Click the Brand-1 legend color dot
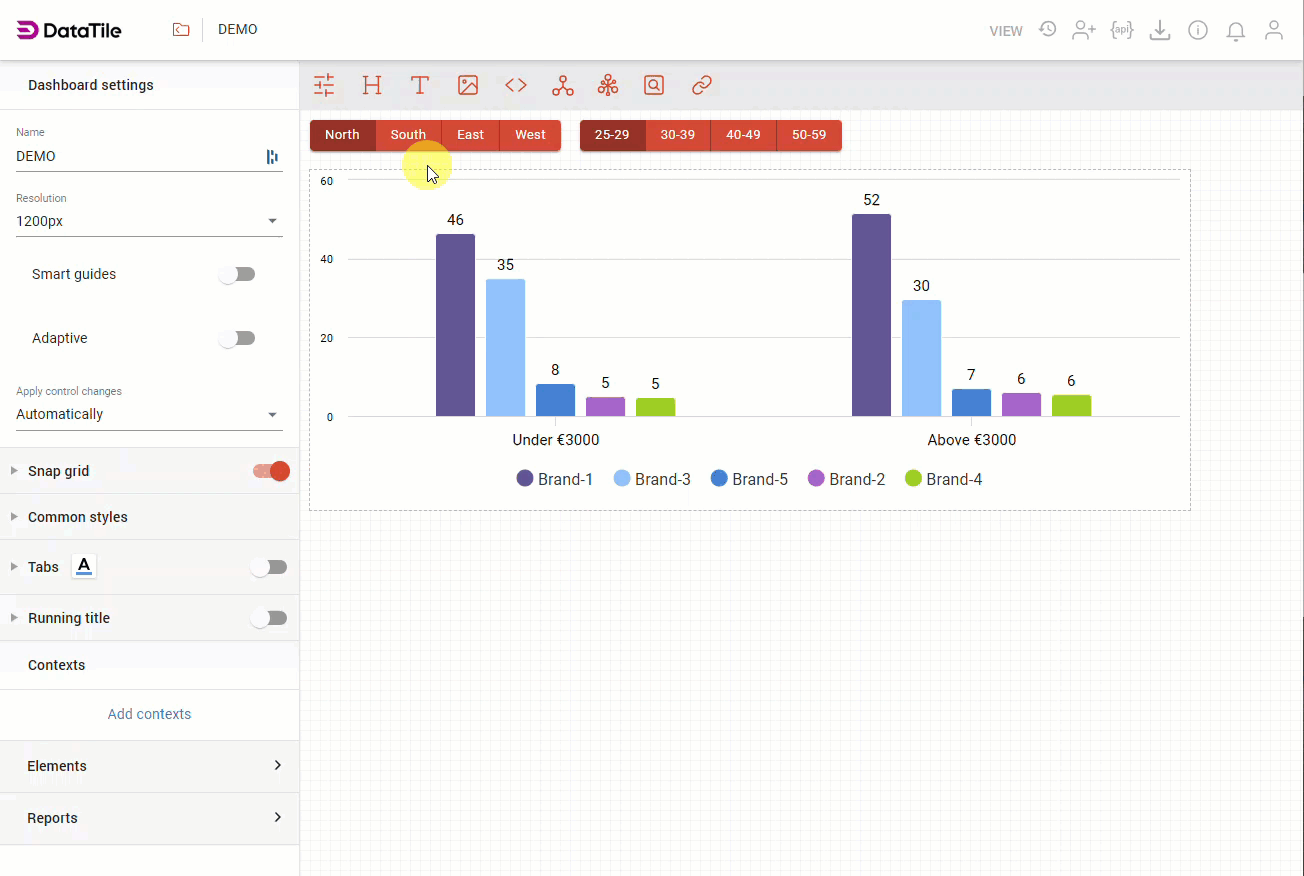The height and width of the screenshot is (876, 1304). [x=525, y=479]
